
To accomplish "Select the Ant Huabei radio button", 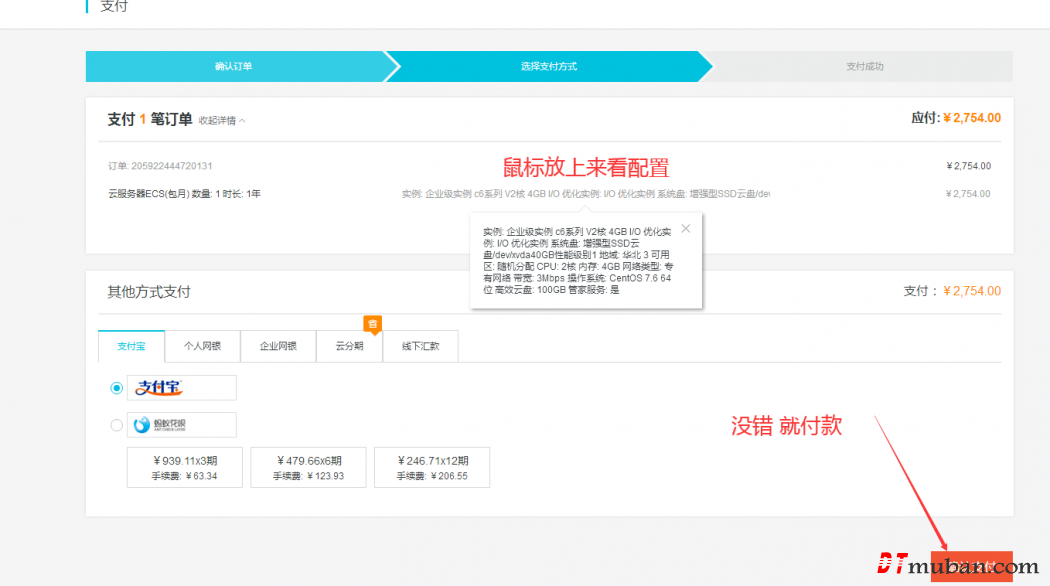I will pyautogui.click(x=117, y=425).
